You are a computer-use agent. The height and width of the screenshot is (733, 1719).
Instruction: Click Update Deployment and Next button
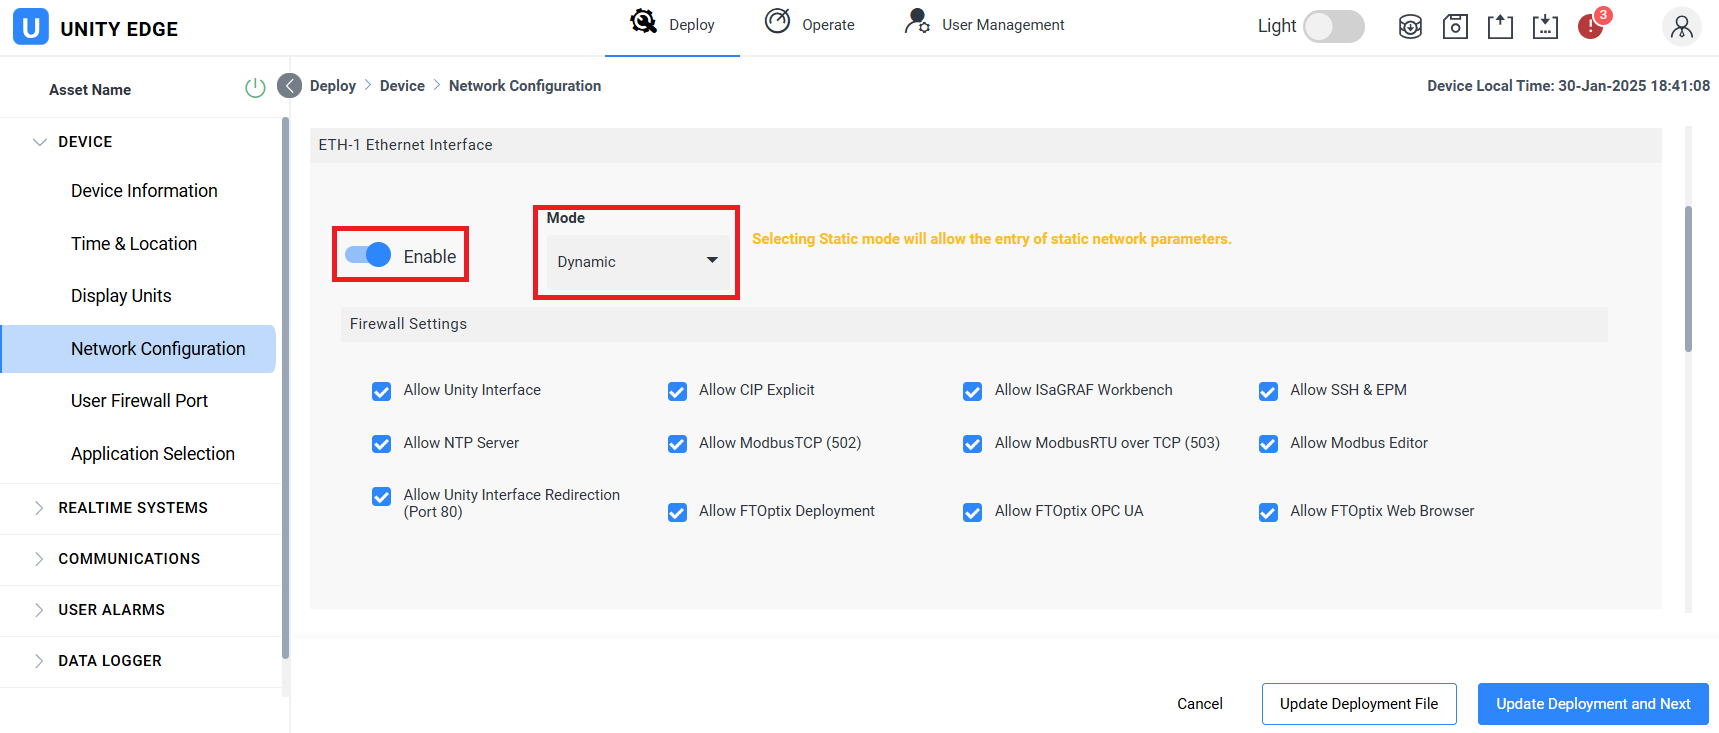pyautogui.click(x=1593, y=704)
